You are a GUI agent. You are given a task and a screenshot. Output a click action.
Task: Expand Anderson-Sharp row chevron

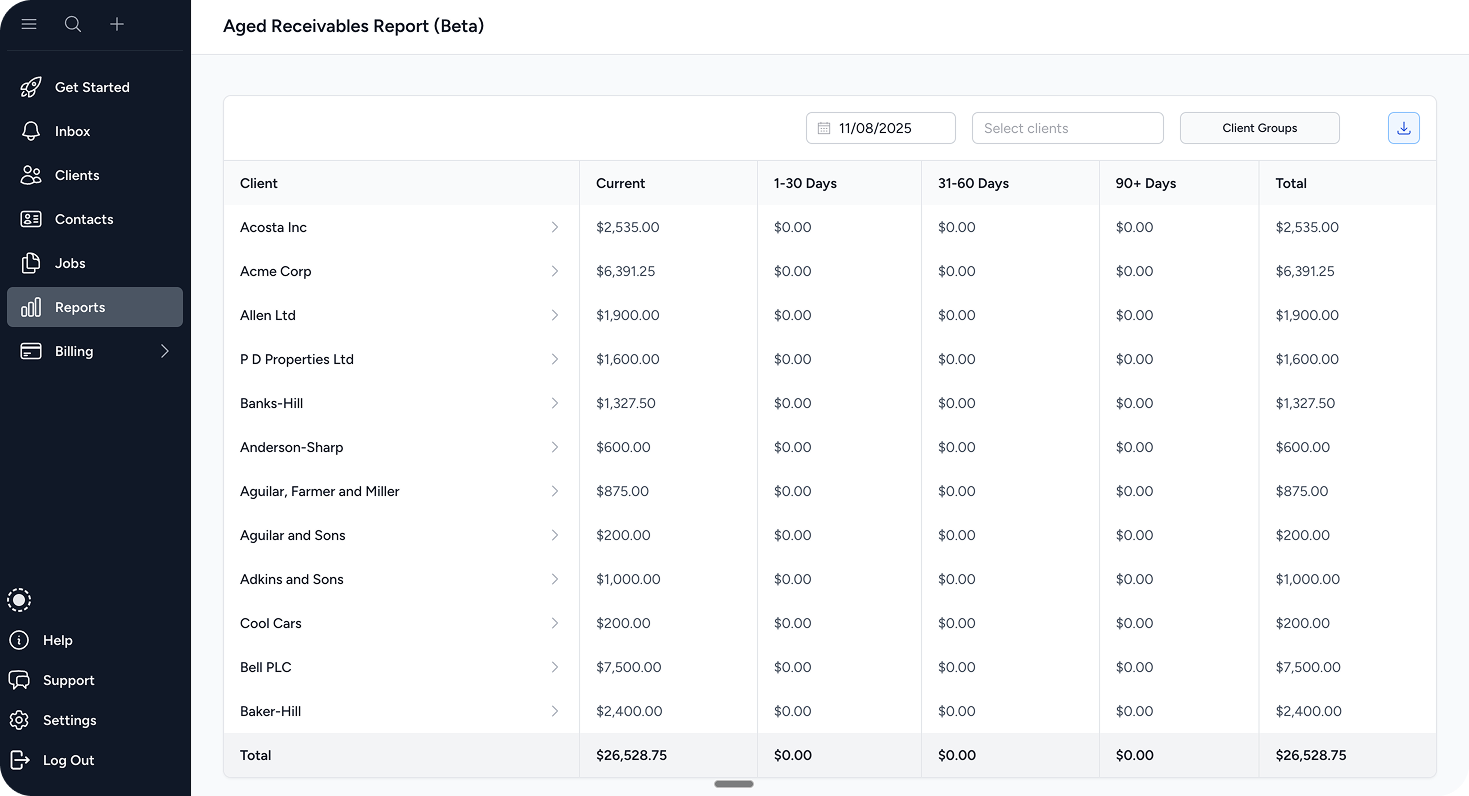point(555,447)
